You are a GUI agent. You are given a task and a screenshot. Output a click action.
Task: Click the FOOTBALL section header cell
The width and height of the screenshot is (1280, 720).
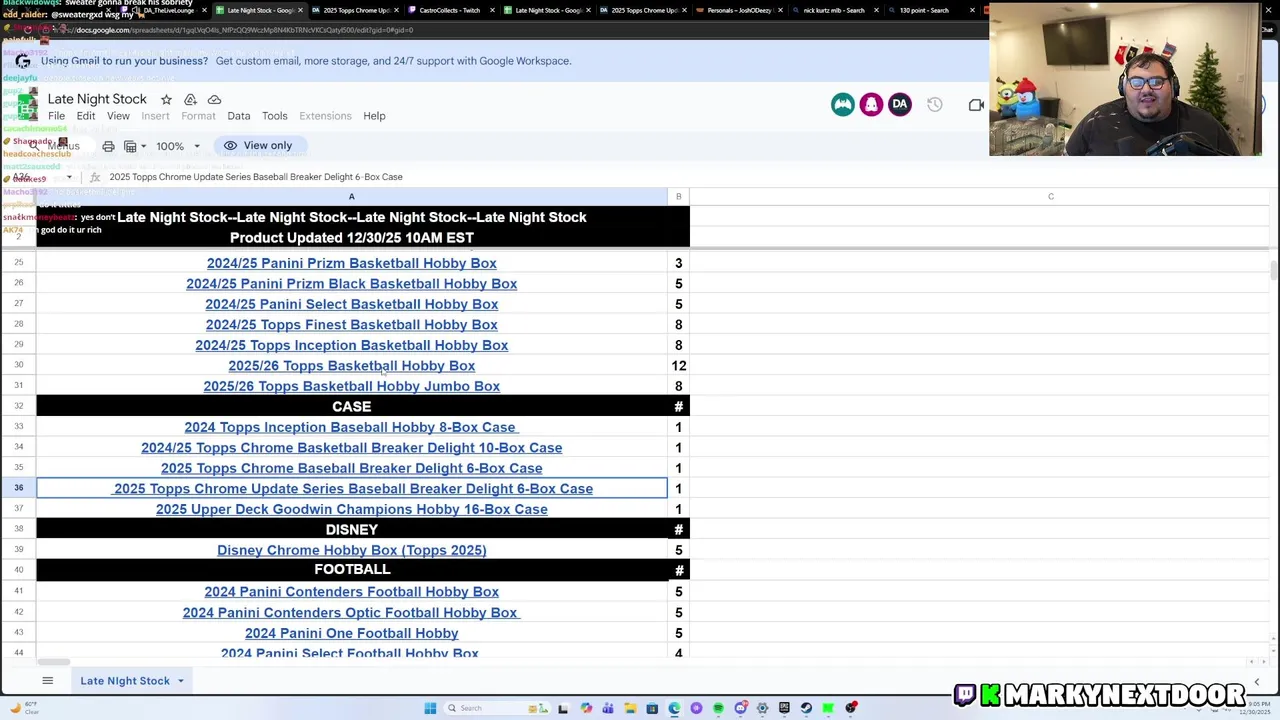pyautogui.click(x=351, y=570)
